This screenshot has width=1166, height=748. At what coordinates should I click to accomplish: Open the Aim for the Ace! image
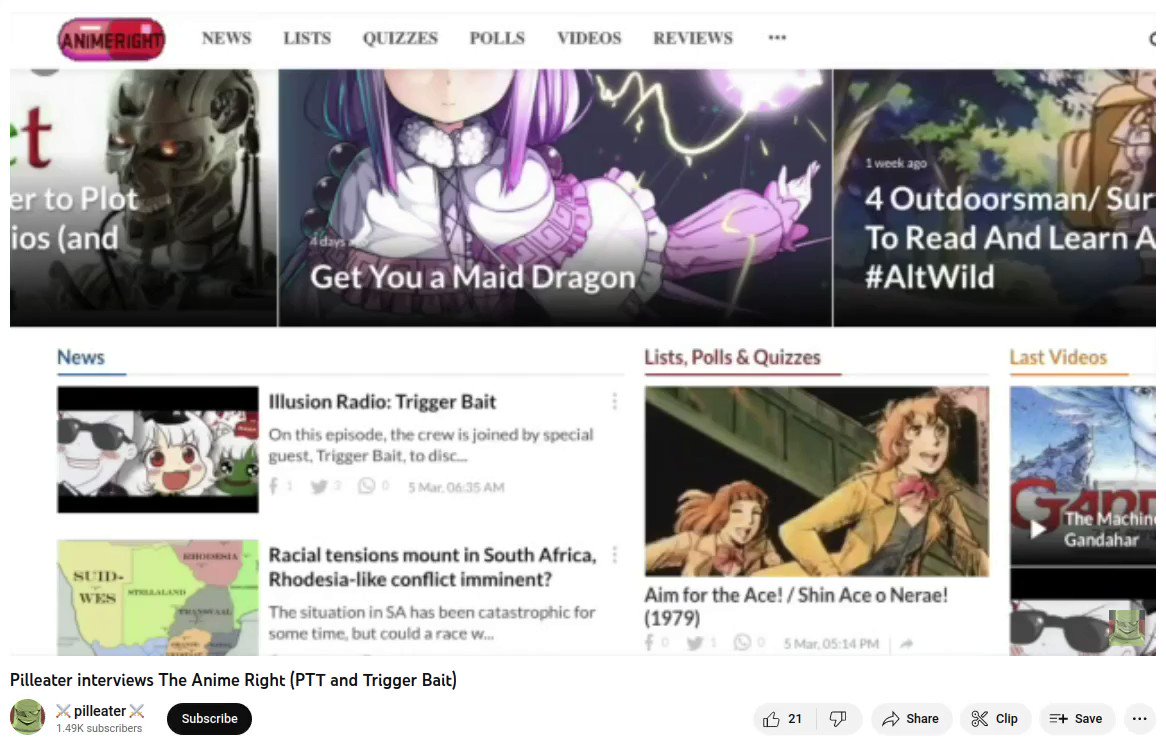pyautogui.click(x=817, y=482)
